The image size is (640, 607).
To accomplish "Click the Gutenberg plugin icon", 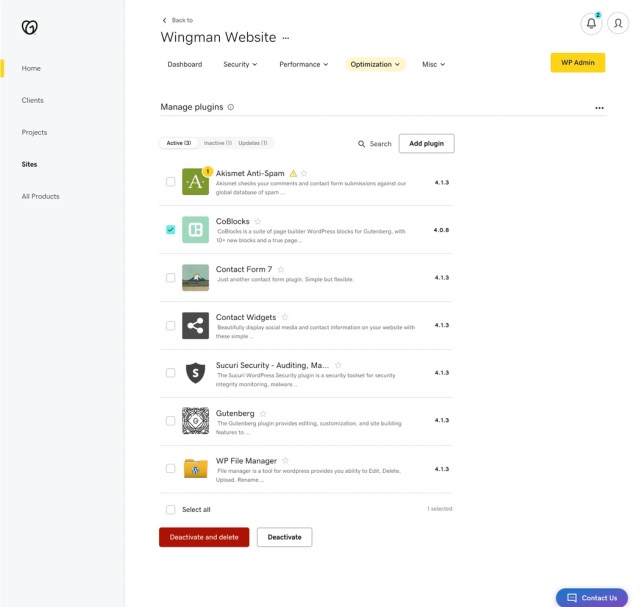I will click(x=195, y=420).
